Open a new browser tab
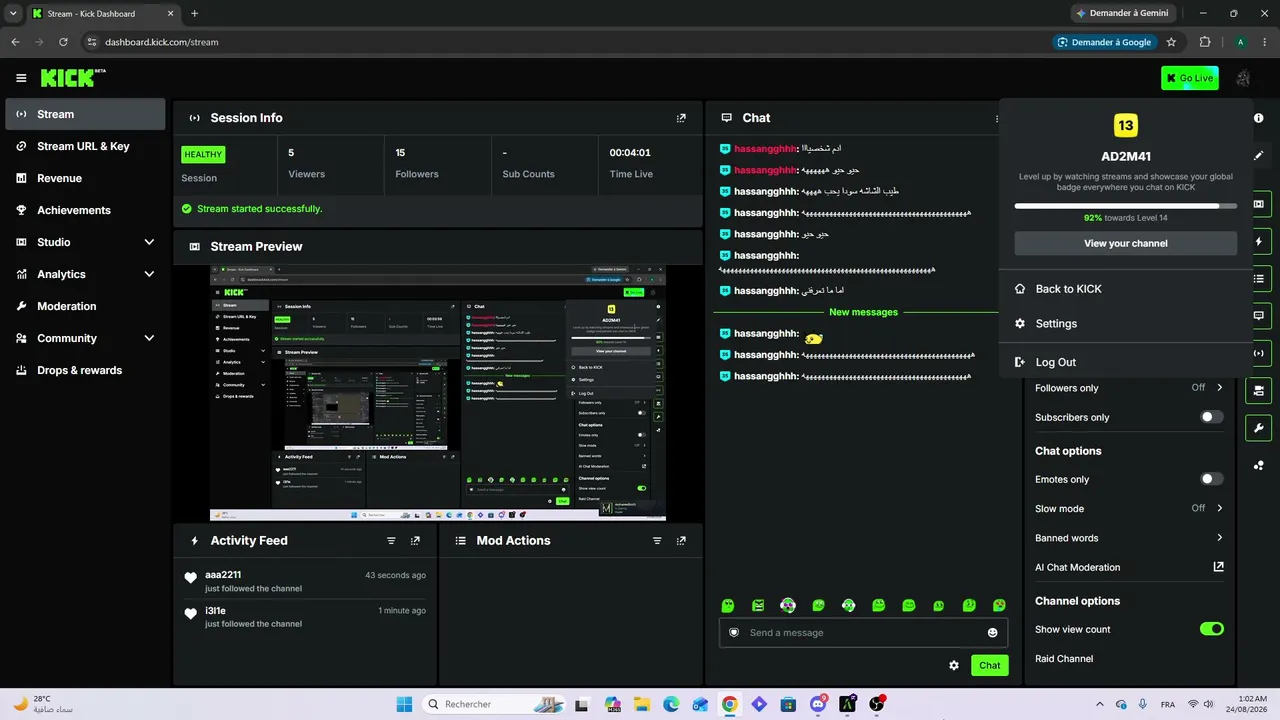The width and height of the screenshot is (1280, 720). (x=194, y=14)
